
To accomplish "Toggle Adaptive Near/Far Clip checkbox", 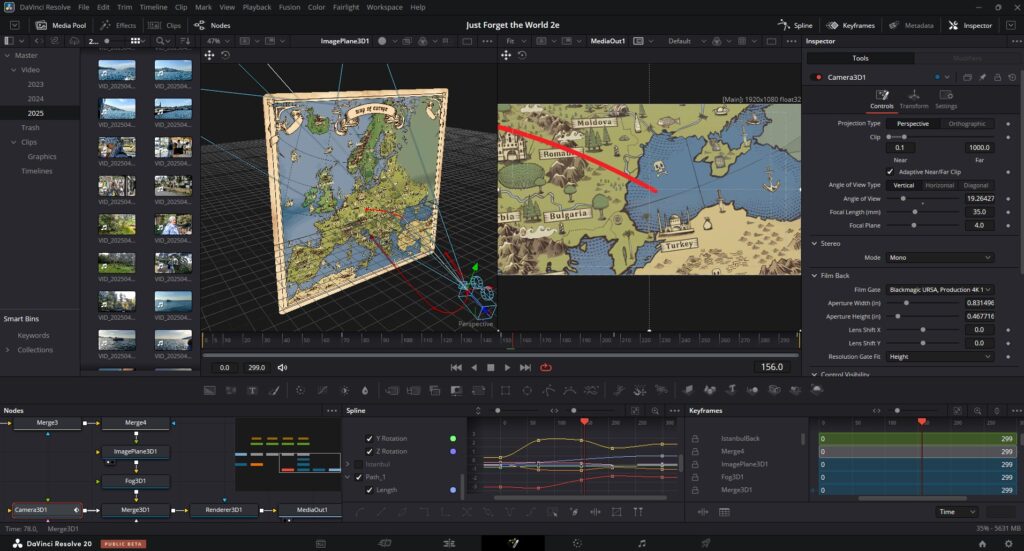I will point(890,172).
